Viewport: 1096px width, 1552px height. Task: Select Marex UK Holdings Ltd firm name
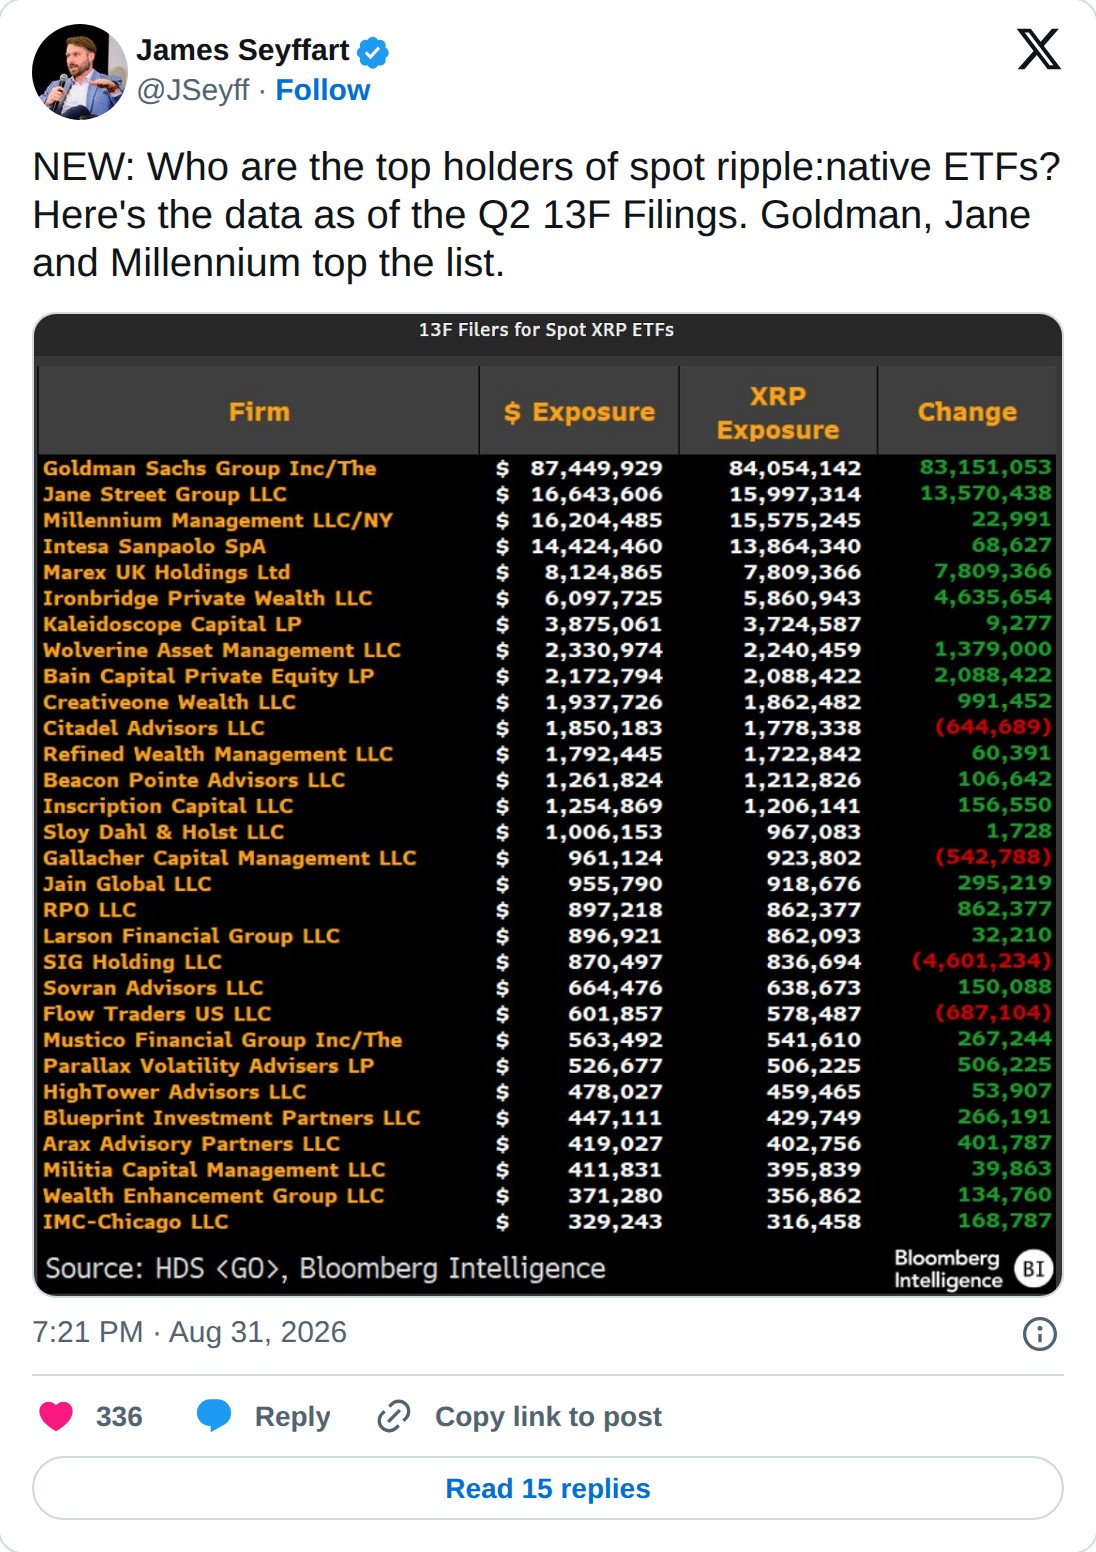166,572
